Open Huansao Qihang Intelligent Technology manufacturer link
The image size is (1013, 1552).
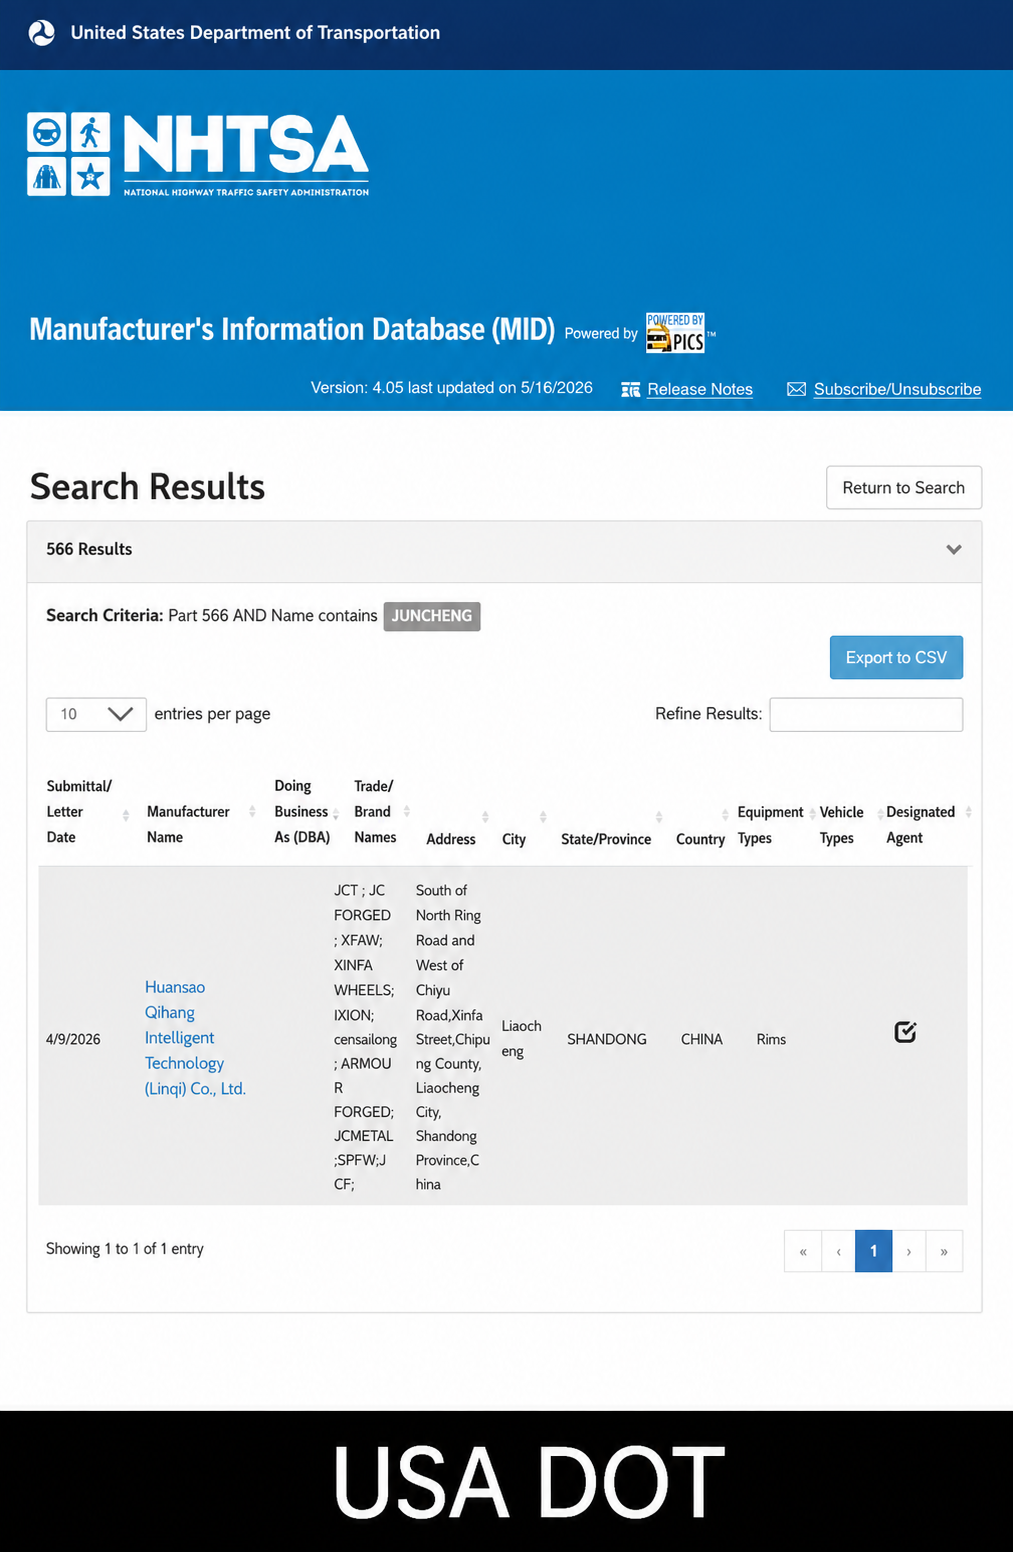[195, 1038]
